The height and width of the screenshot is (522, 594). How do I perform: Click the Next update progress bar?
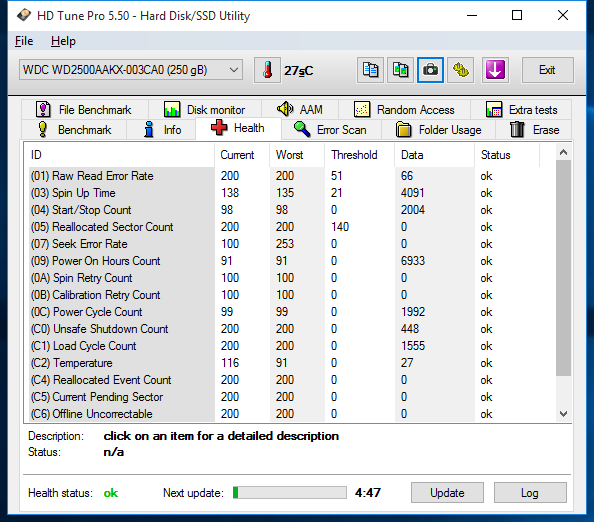tap(290, 492)
